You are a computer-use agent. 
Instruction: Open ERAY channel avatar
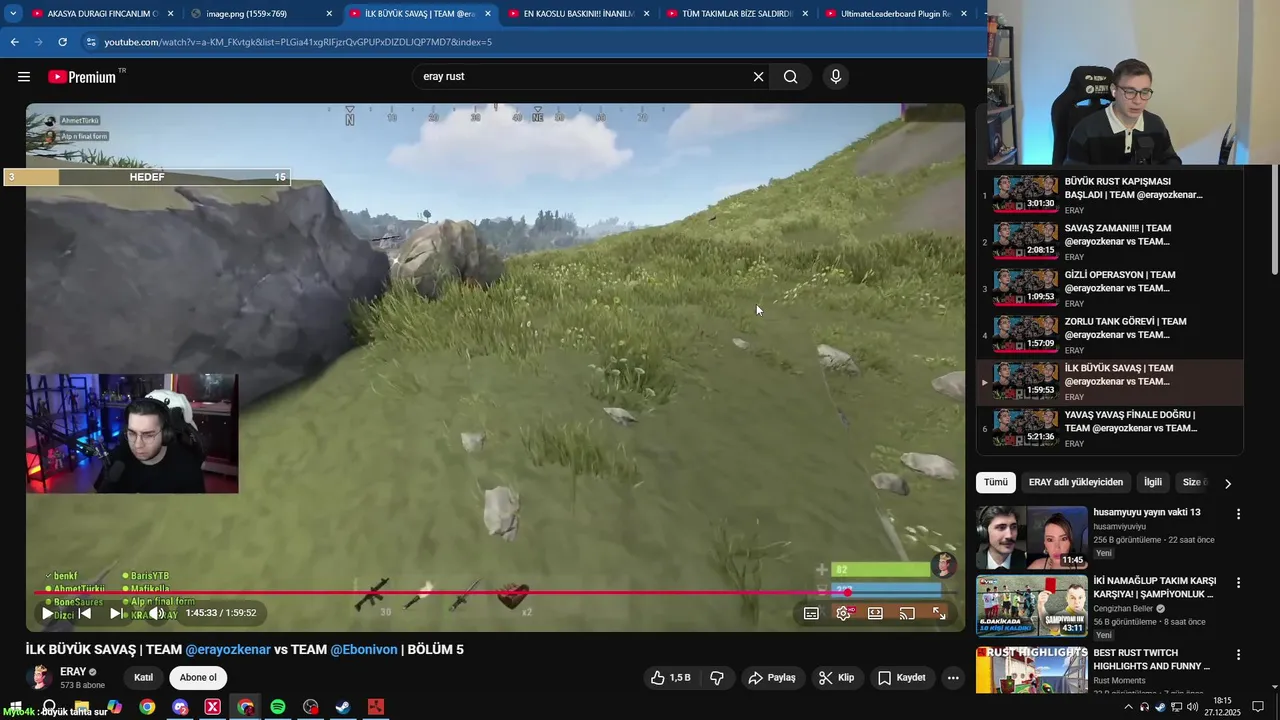click(39, 678)
